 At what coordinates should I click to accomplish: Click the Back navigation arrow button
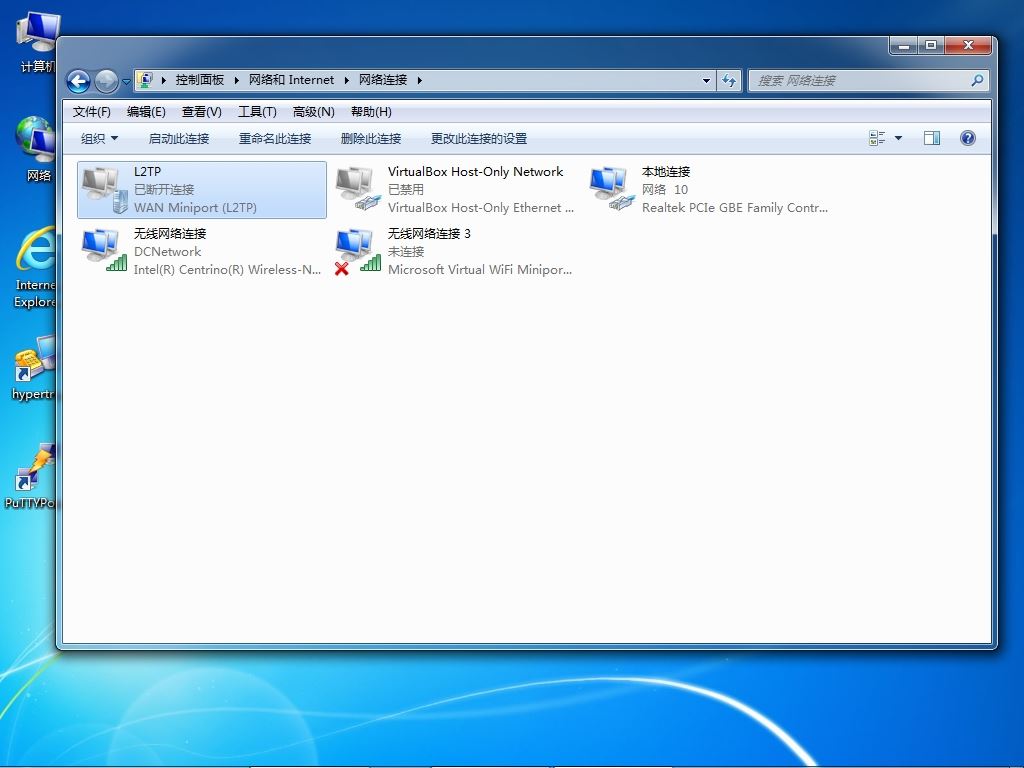pos(78,82)
